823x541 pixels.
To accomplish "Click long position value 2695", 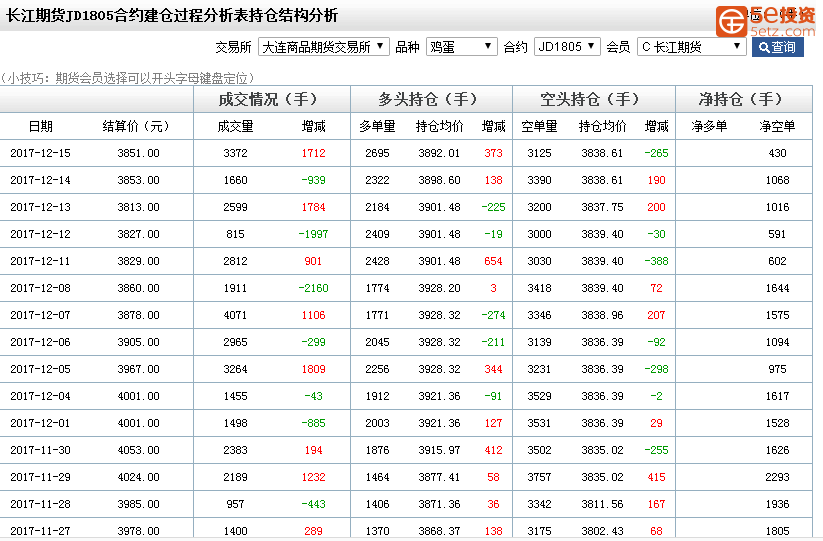I will tap(377, 153).
